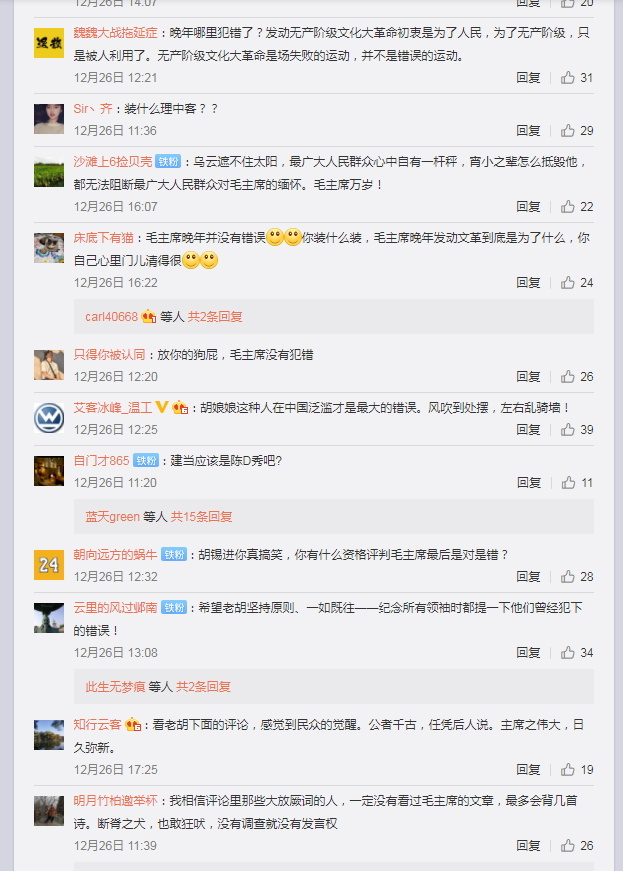Image resolution: width=623 pixels, height=871 pixels.
Task: Open the yellow 24 avatar of 朝向远方的蜗牛
Action: pos(49,565)
